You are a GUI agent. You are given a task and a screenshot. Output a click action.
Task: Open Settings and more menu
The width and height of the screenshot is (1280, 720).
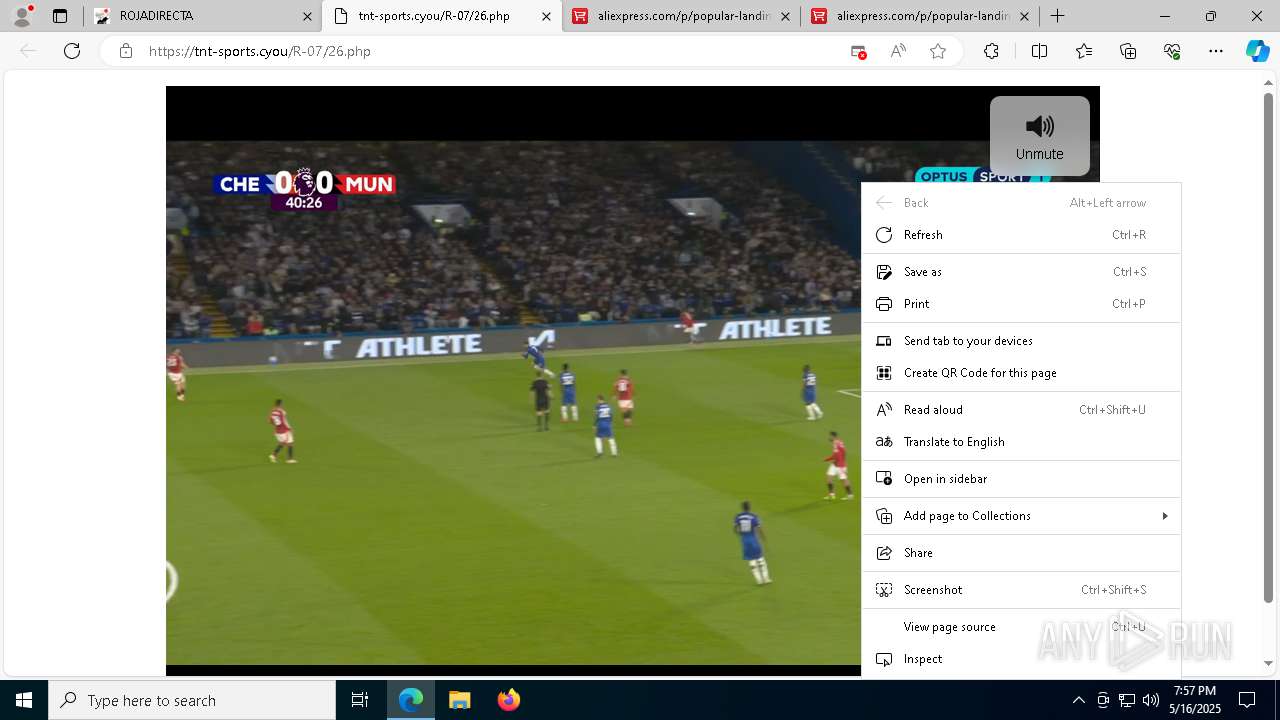pyautogui.click(x=1216, y=51)
